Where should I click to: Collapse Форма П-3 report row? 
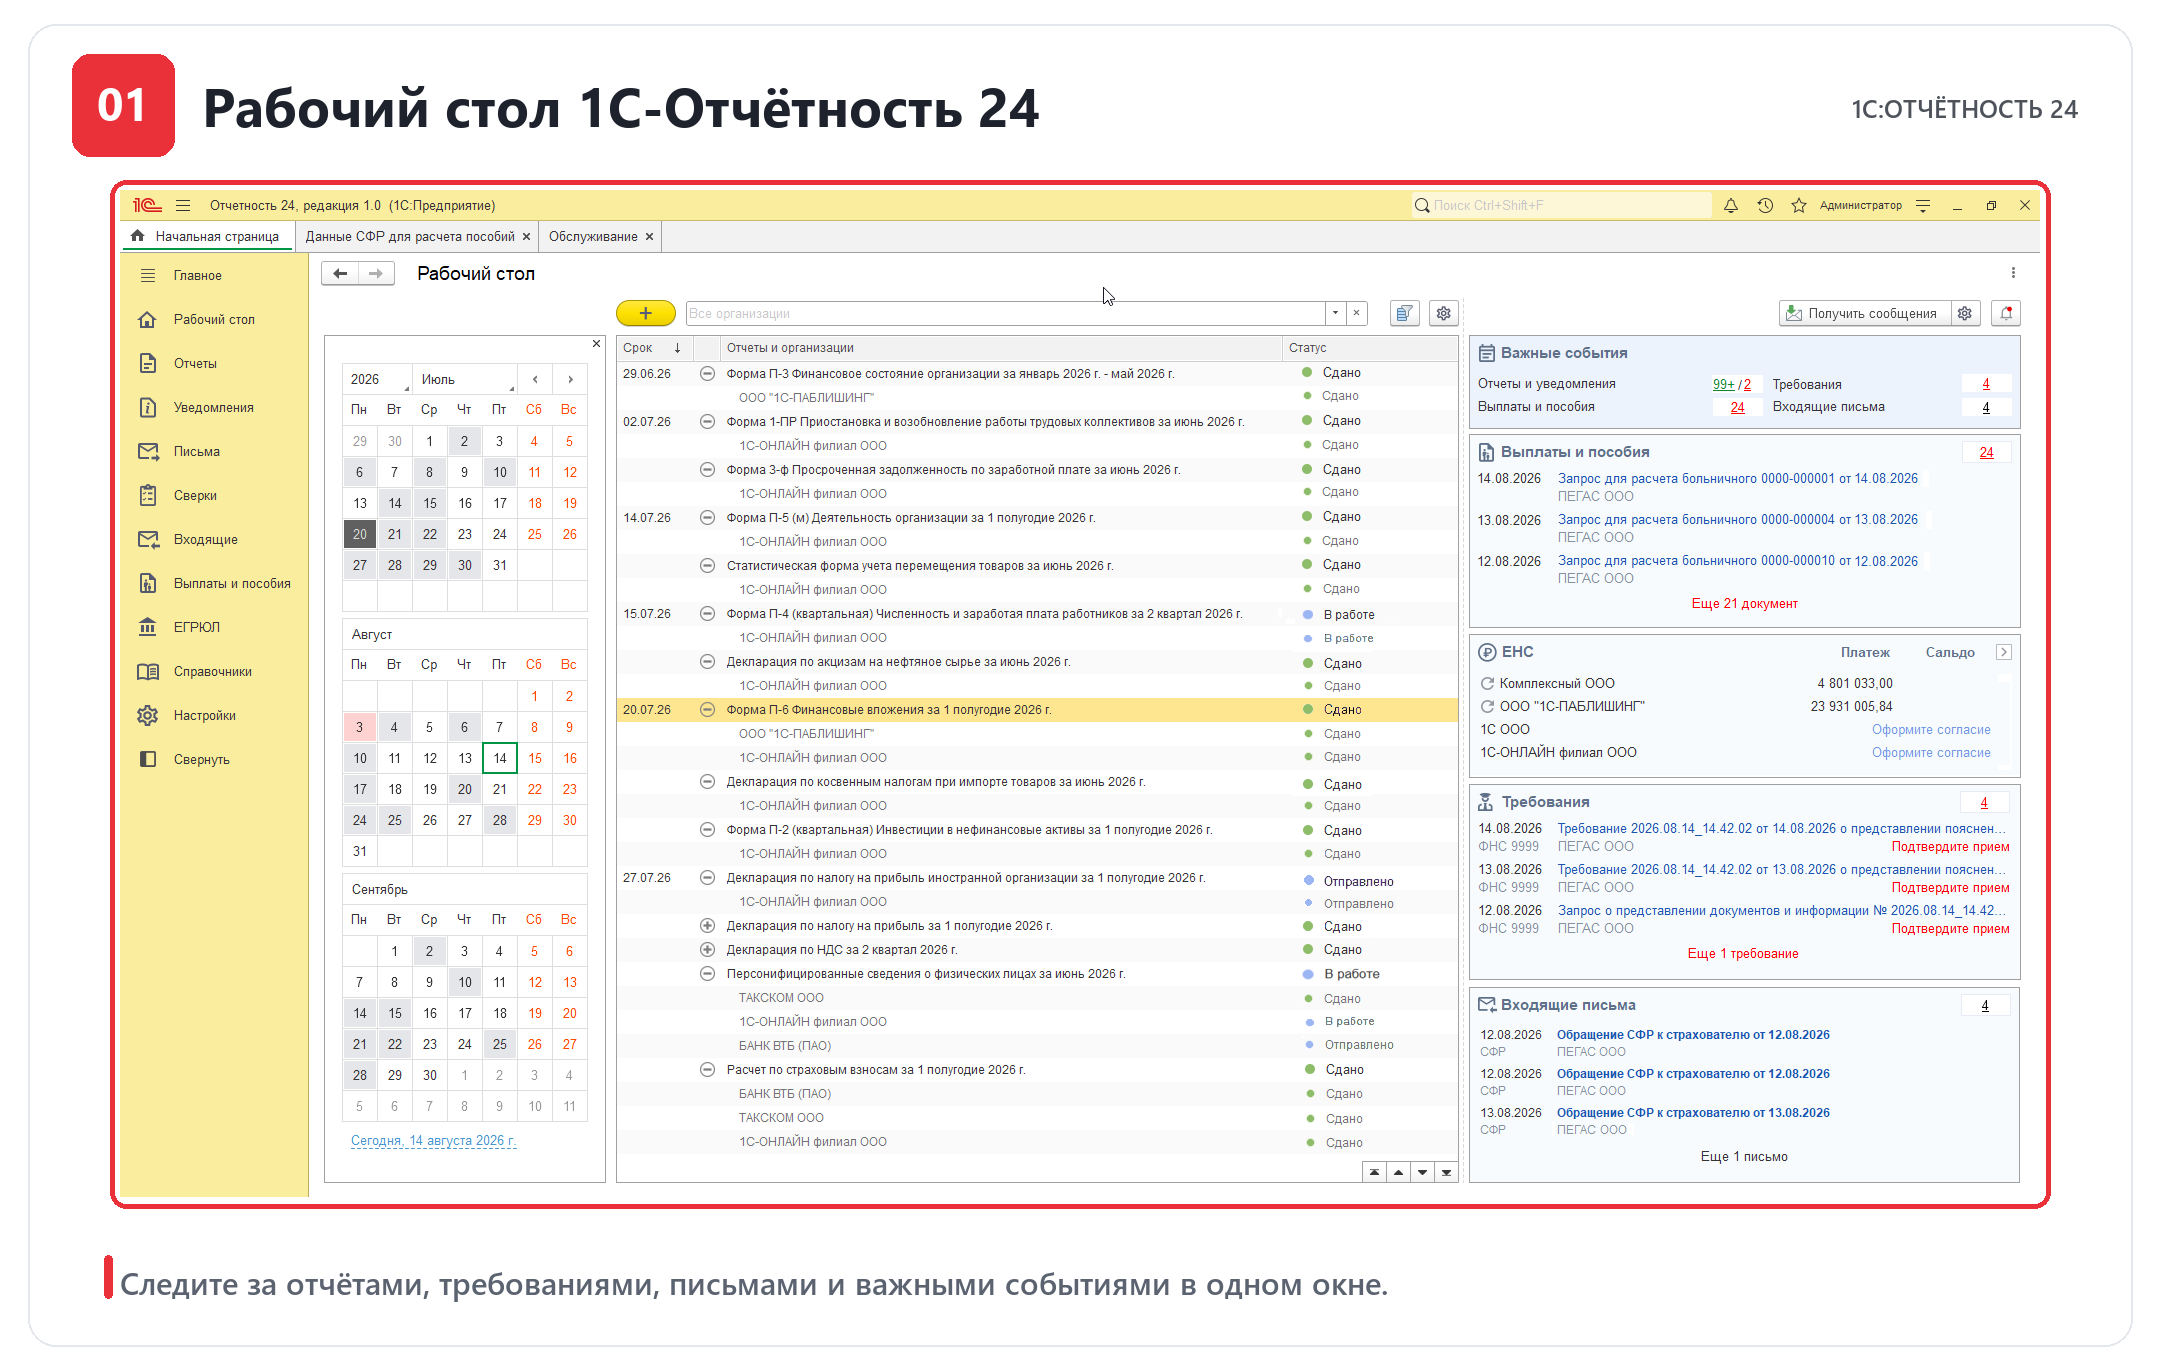(x=707, y=373)
